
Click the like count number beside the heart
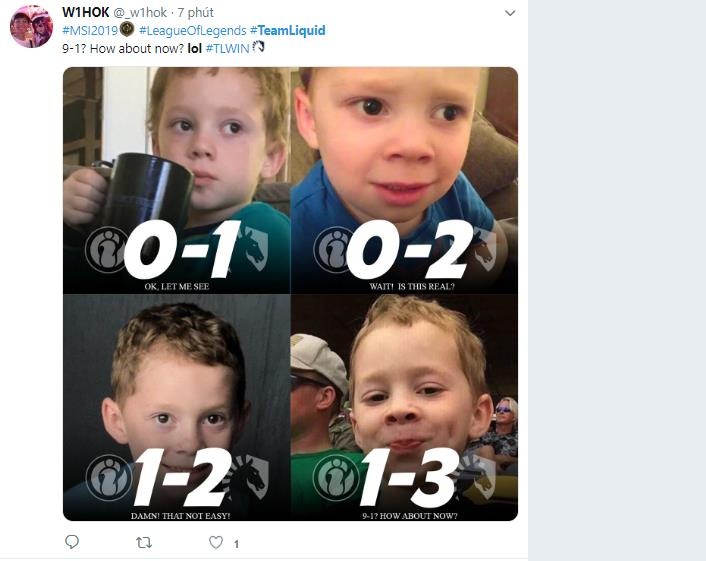[x=236, y=544]
